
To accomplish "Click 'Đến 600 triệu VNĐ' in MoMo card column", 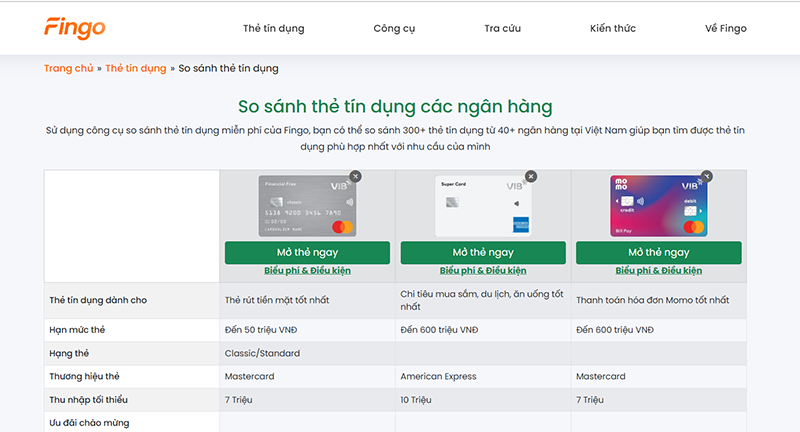I will click(x=615, y=330).
